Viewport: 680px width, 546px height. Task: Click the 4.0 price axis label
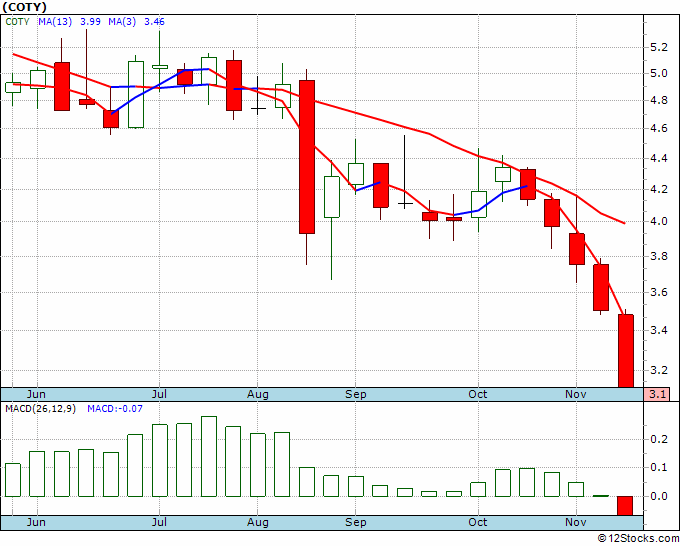pyautogui.click(x=659, y=222)
